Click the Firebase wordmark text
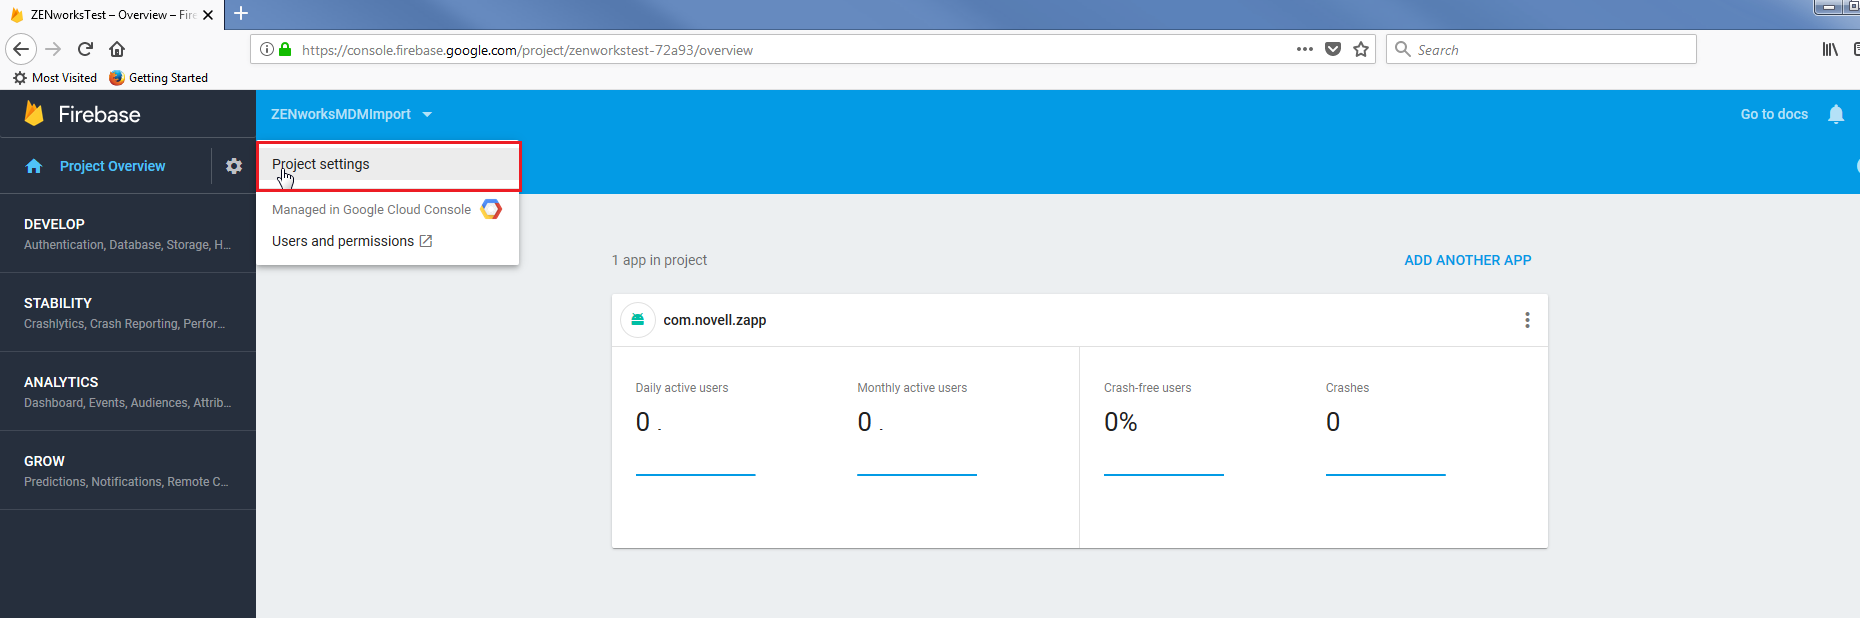The height and width of the screenshot is (622, 1860). 100,114
